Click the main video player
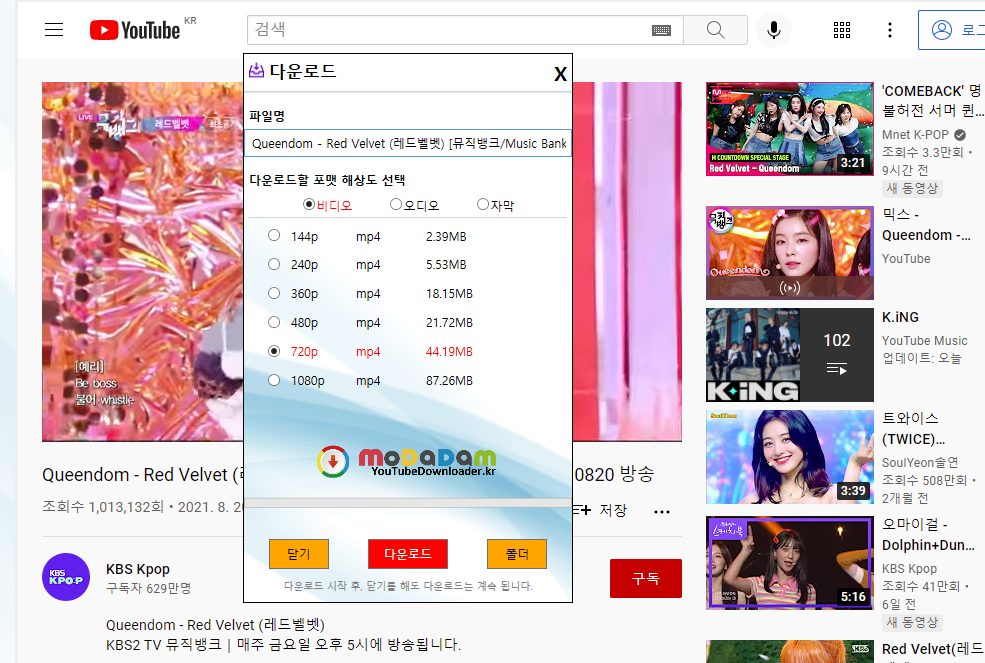 pyautogui.click(x=362, y=261)
